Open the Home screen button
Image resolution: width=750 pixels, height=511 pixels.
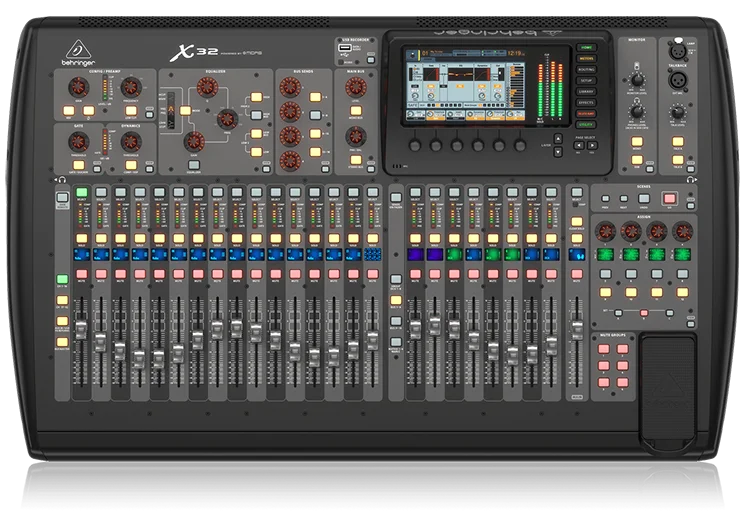coord(586,47)
